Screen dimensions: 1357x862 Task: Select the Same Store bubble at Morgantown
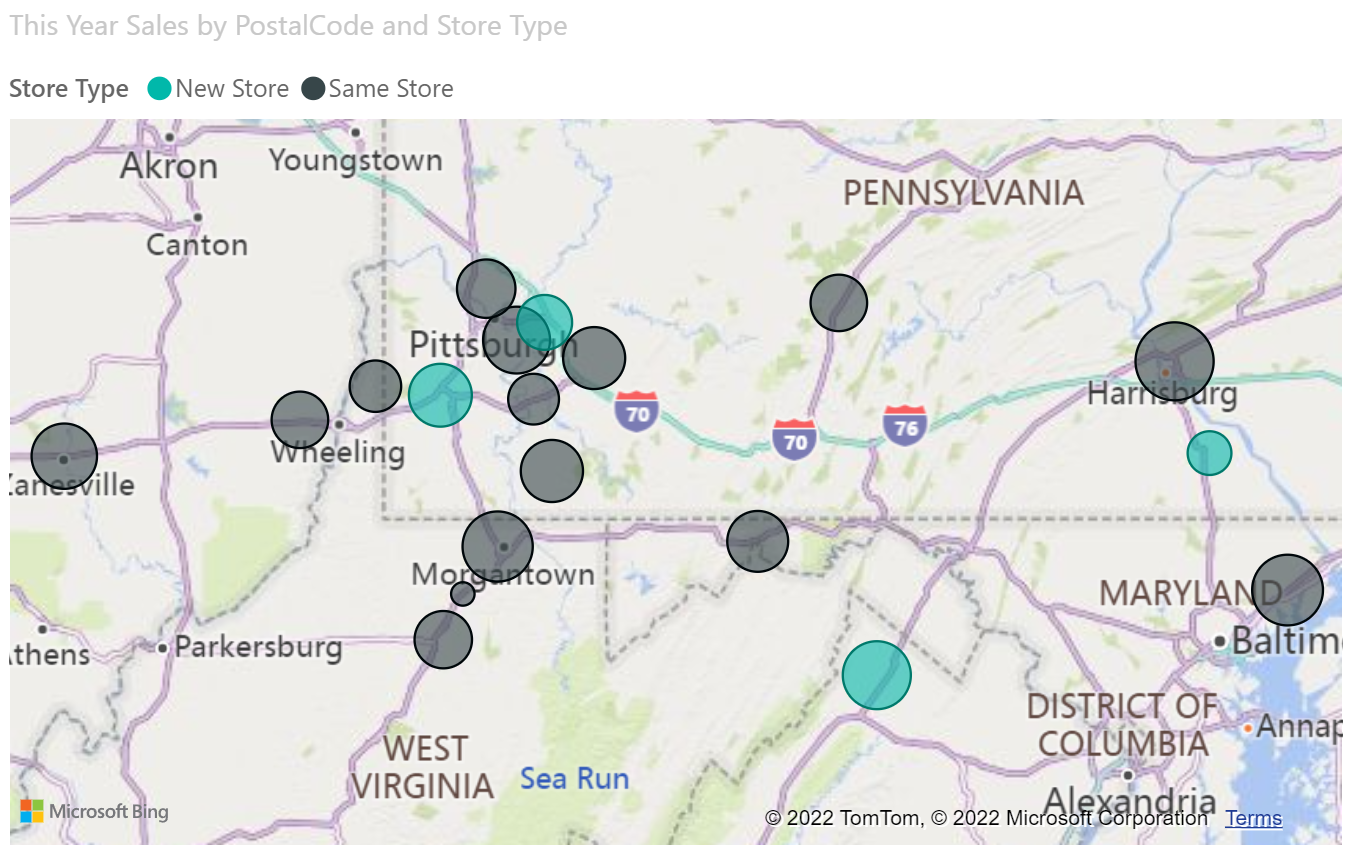[497, 546]
